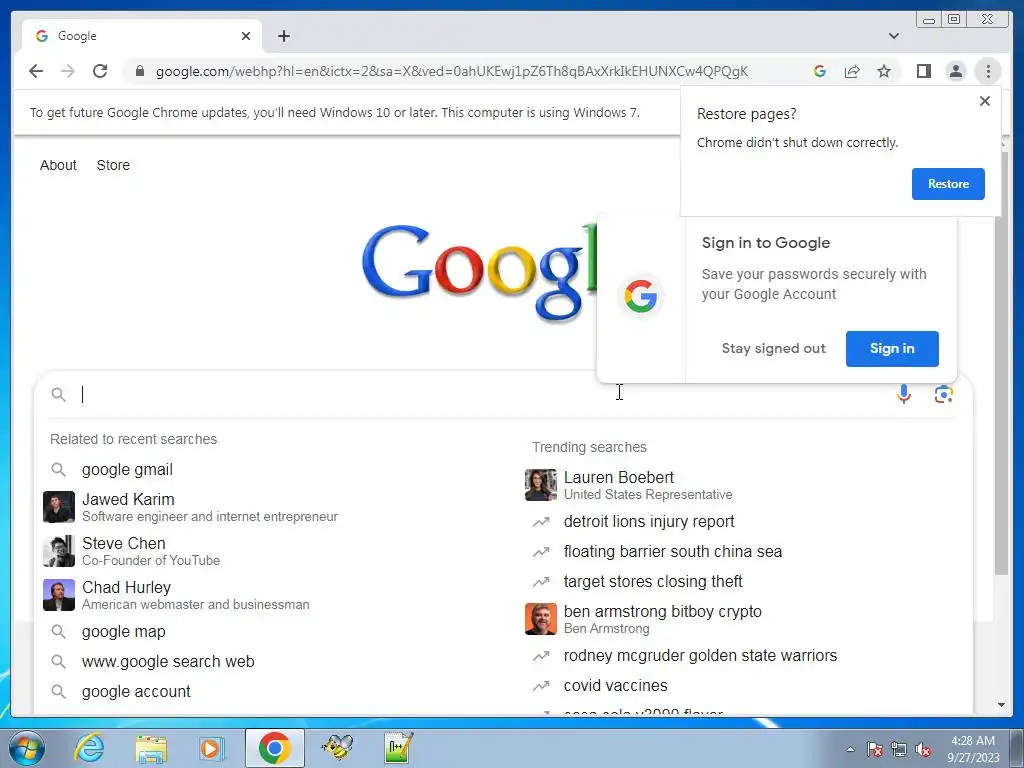Bookmark this tab with the star icon
Screen dimensions: 1024x768
(x=884, y=71)
